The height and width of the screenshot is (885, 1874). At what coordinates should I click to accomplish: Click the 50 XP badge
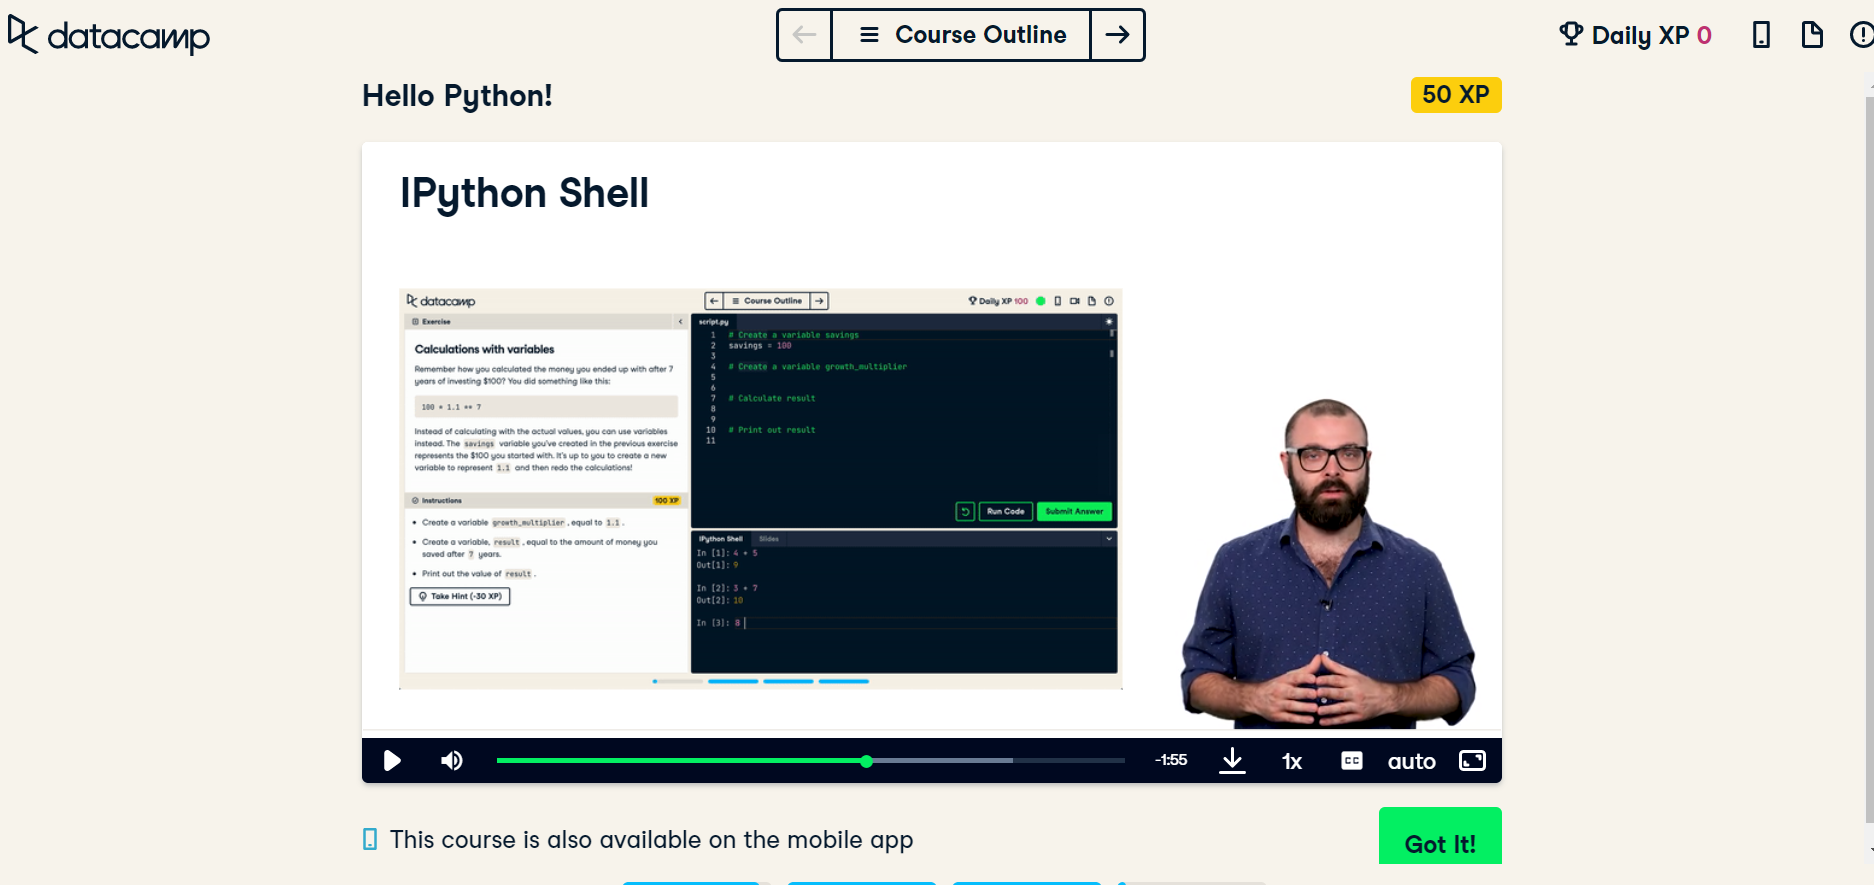[1456, 95]
